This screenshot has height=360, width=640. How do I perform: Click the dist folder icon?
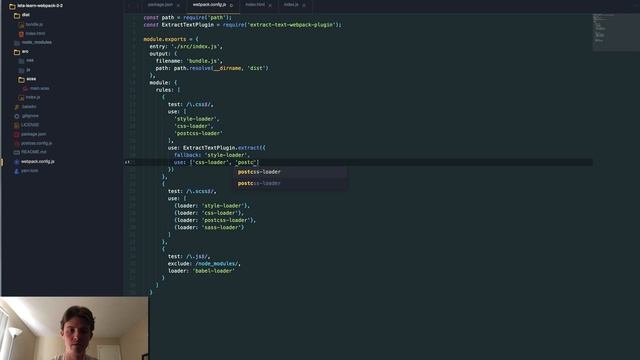[17, 16]
